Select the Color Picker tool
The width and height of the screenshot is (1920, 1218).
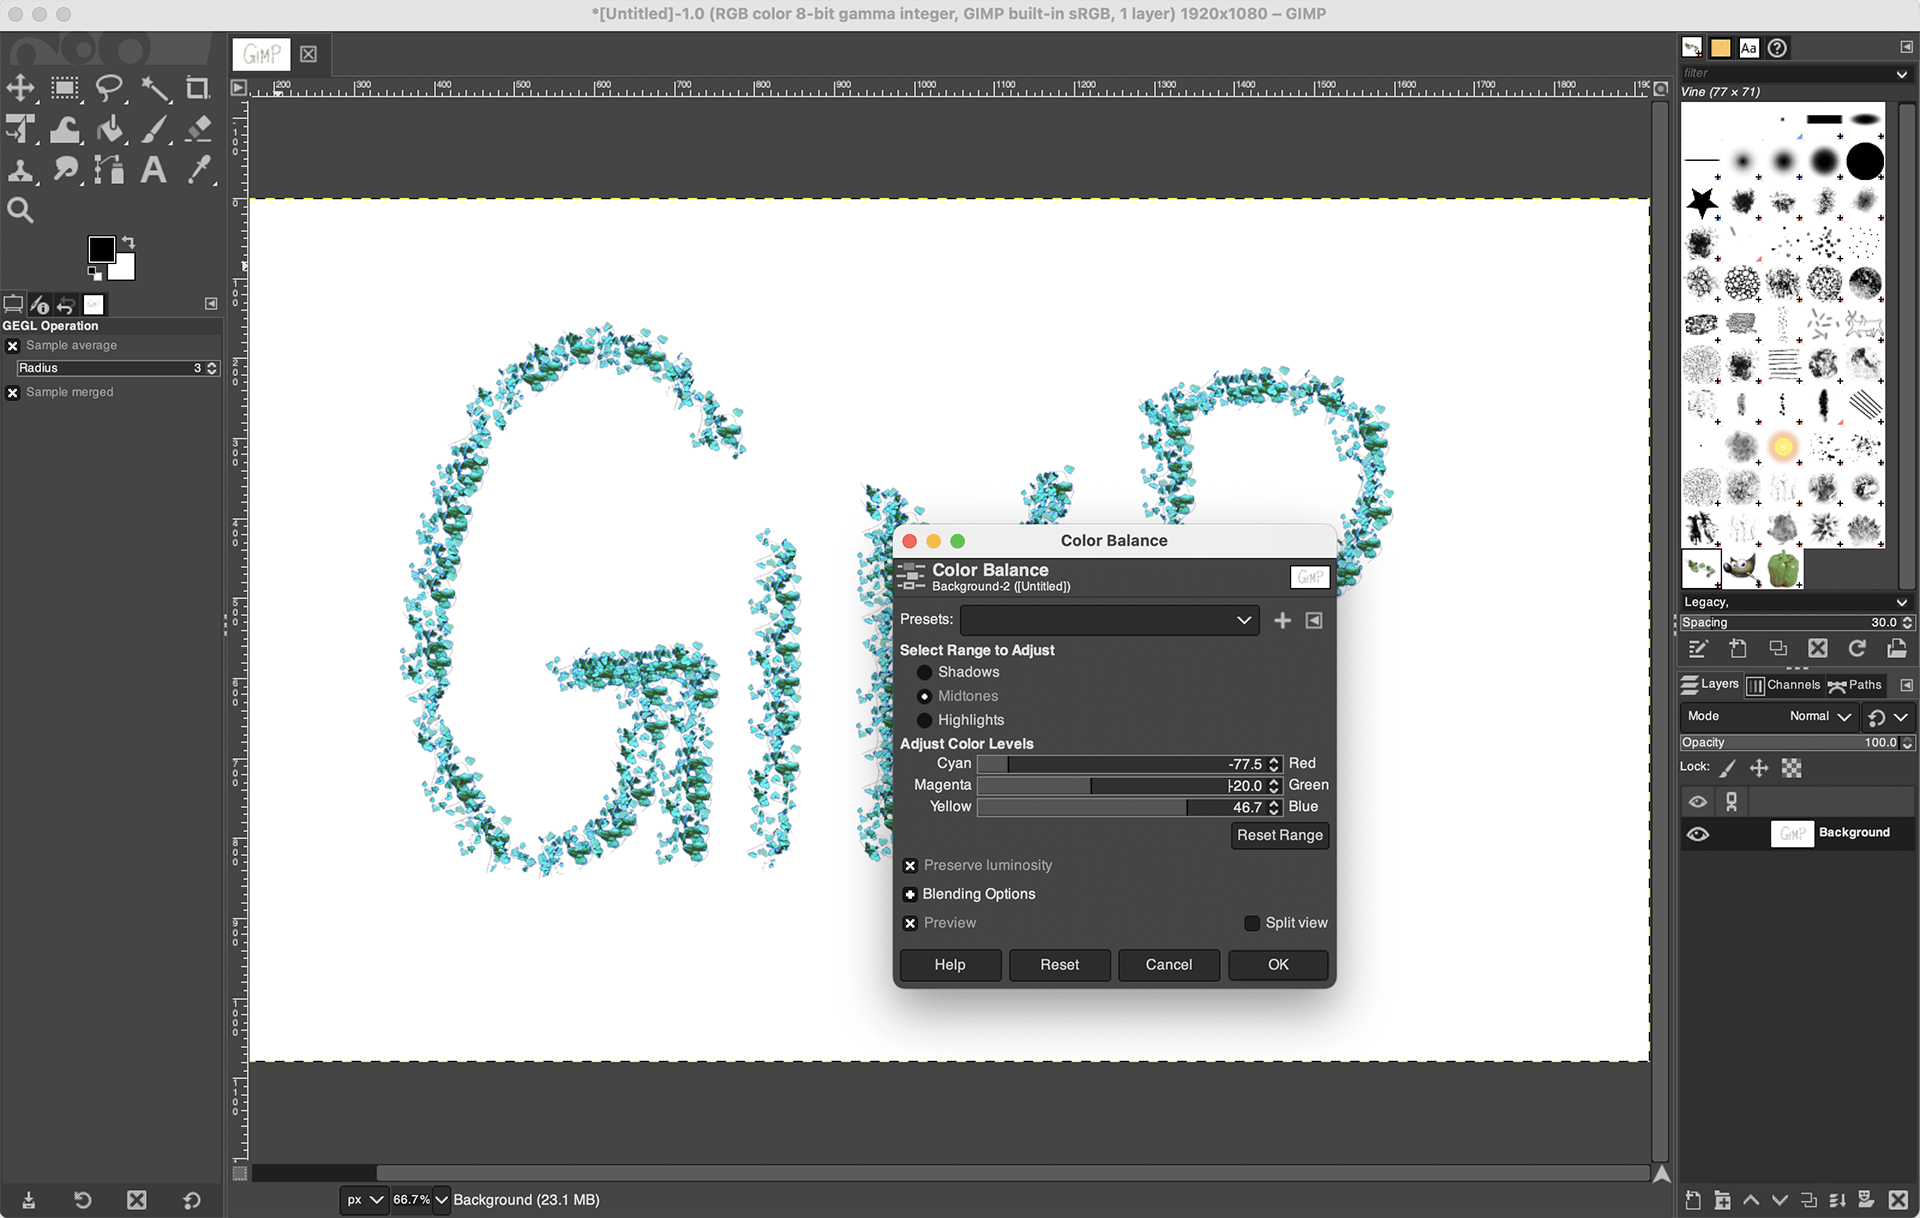pyautogui.click(x=199, y=170)
